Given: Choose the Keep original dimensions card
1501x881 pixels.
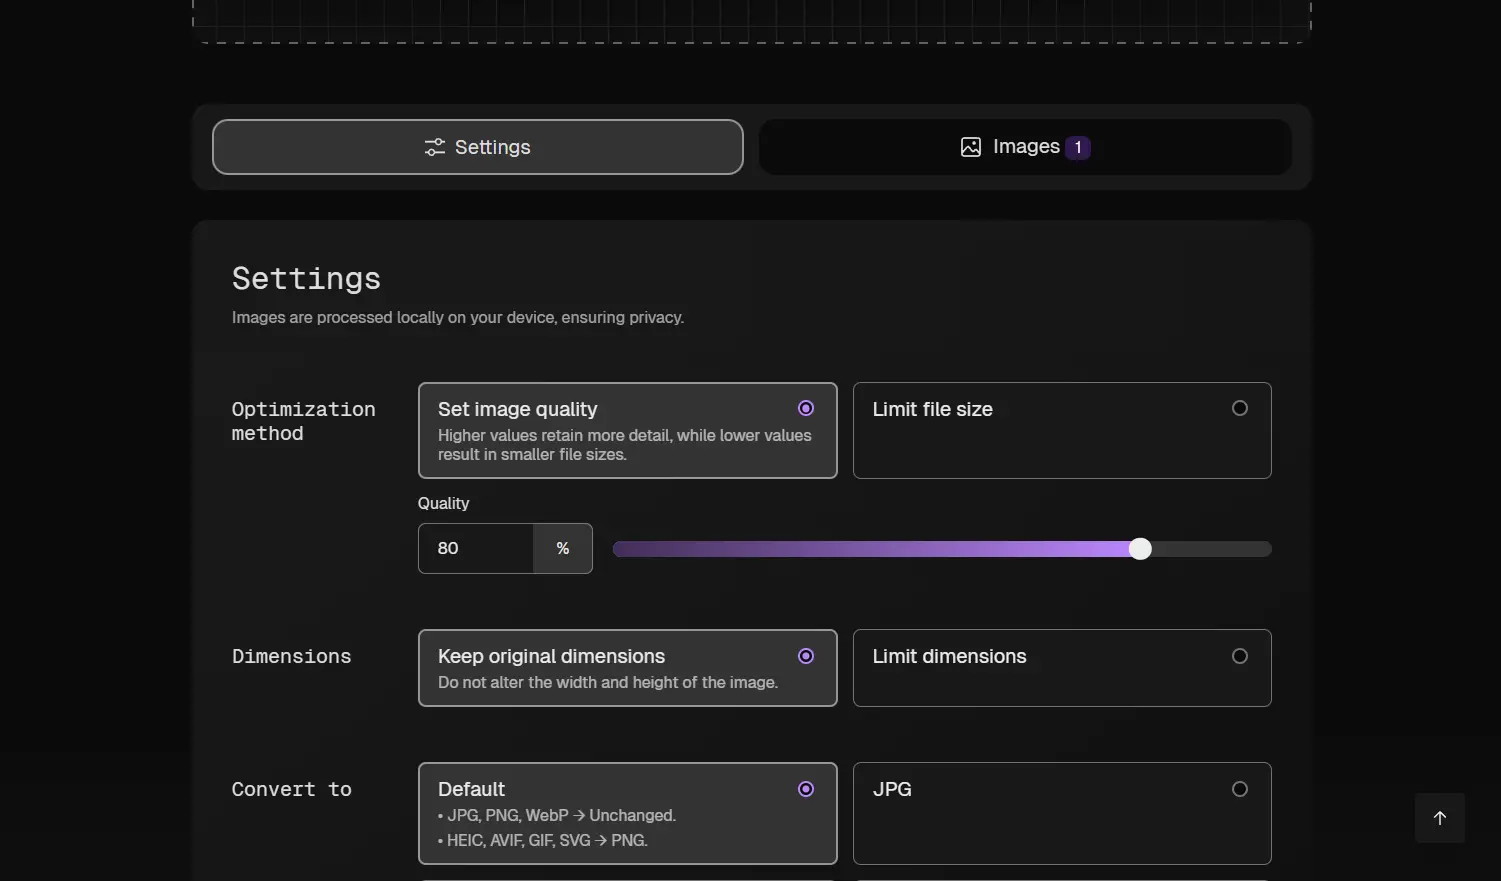Looking at the screenshot, I should click(x=627, y=668).
